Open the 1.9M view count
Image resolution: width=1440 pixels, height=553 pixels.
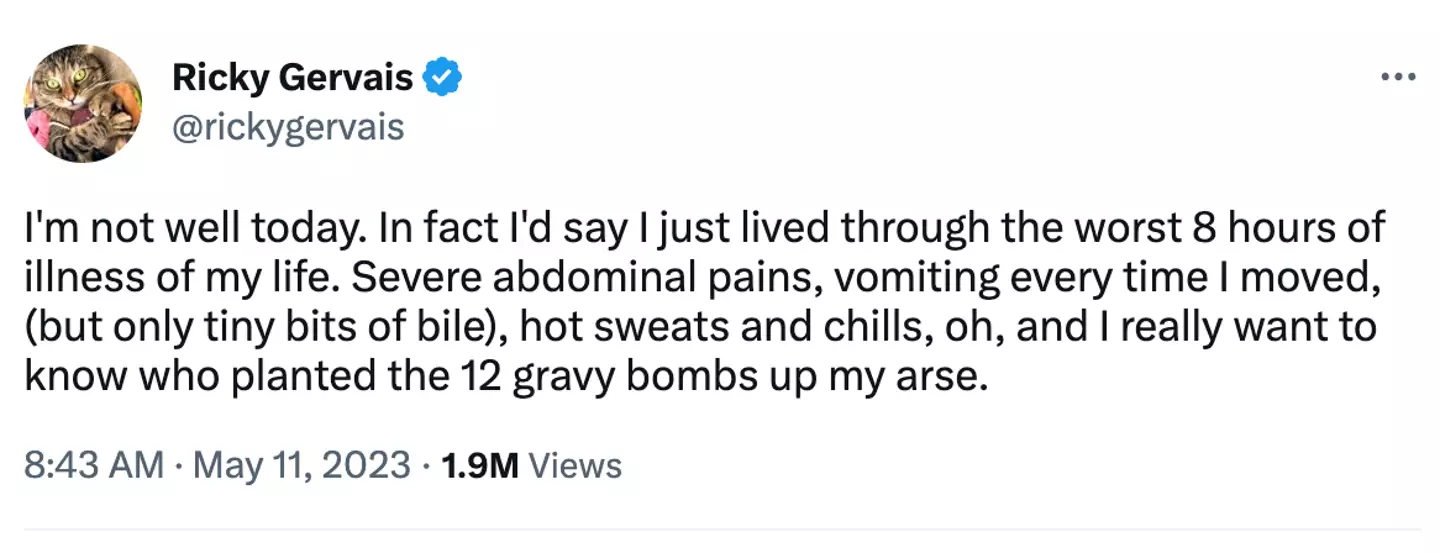coord(479,466)
